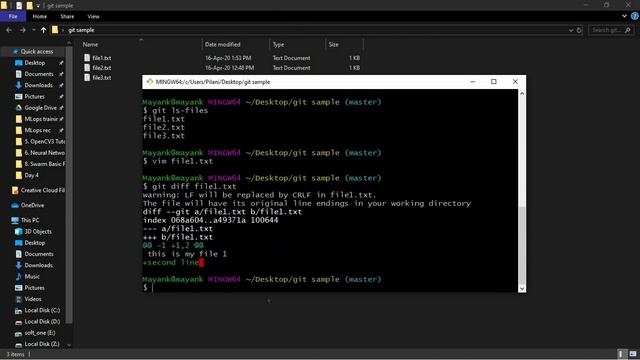The width and height of the screenshot is (640, 360).
Task: Expand address bar history dropdown
Action: pyautogui.click(x=571, y=30)
